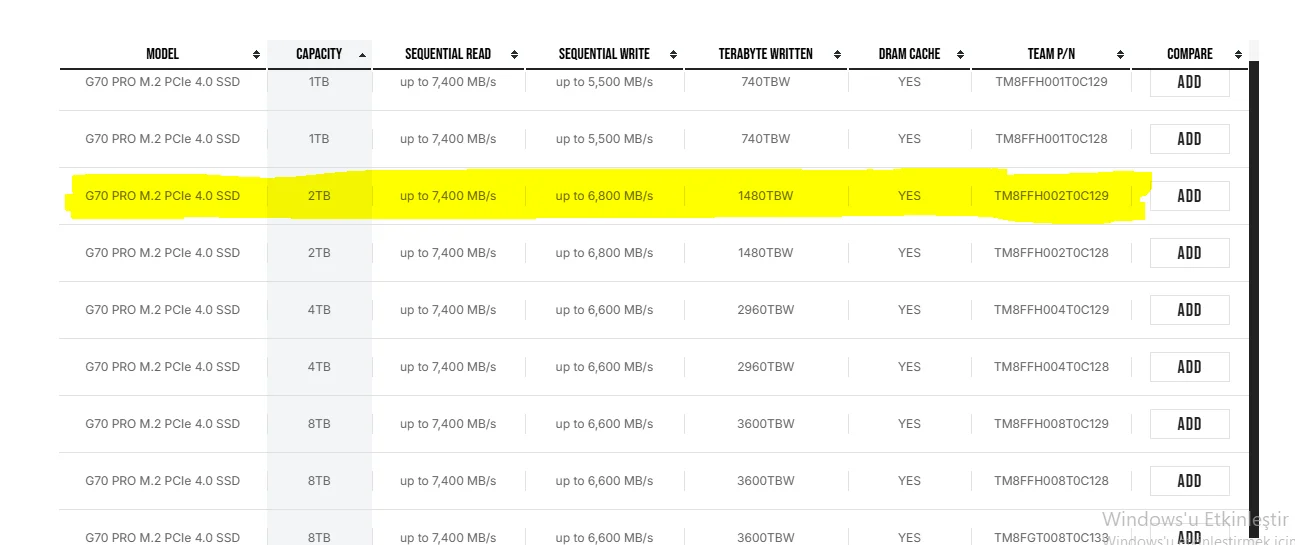Add TM8FFH001T0C128 to compare
Image resolution: width=1295 pixels, height=545 pixels.
point(1190,139)
